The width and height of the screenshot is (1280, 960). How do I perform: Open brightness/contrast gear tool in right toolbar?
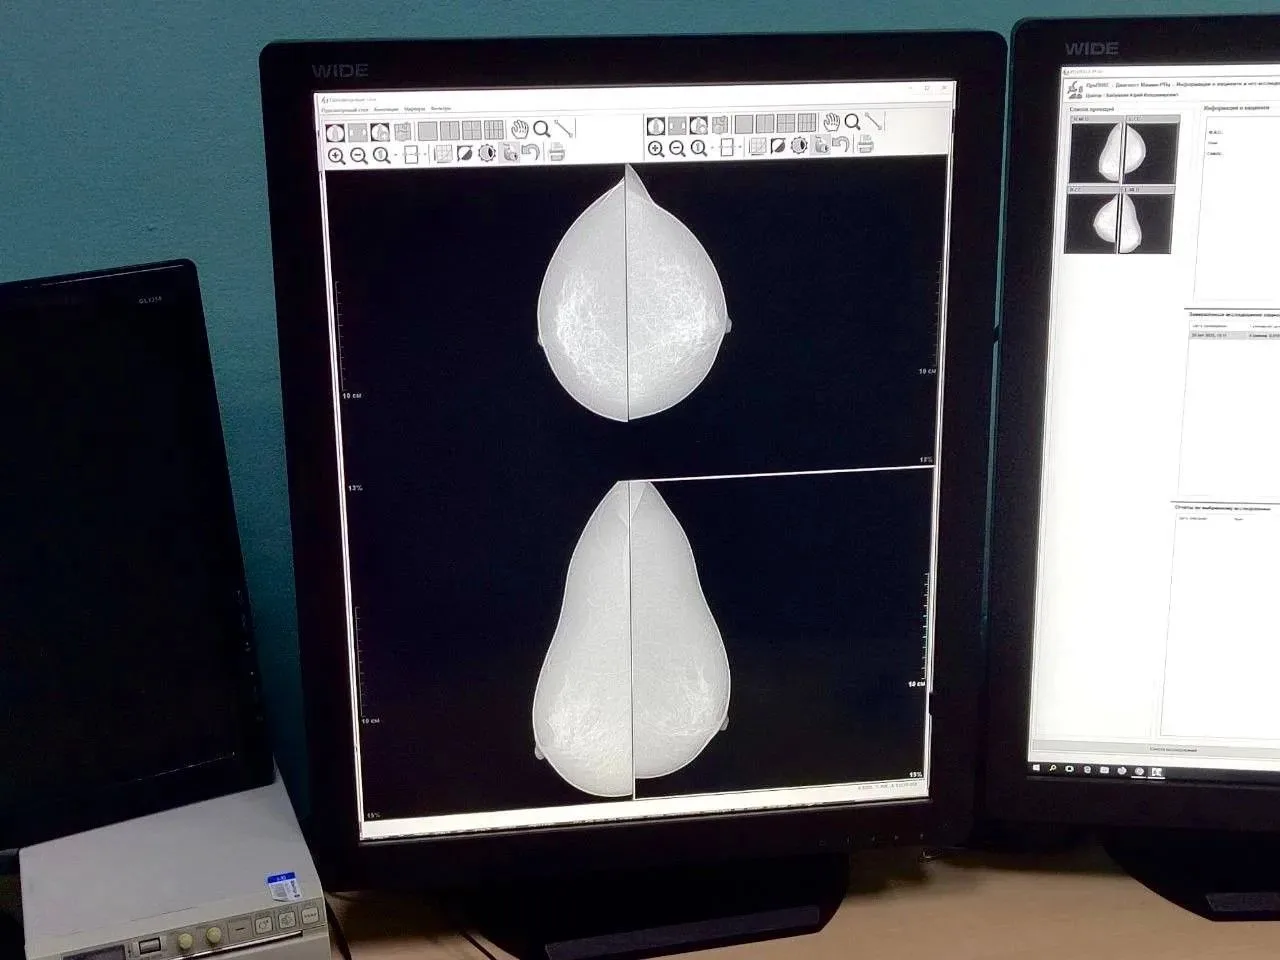click(799, 147)
